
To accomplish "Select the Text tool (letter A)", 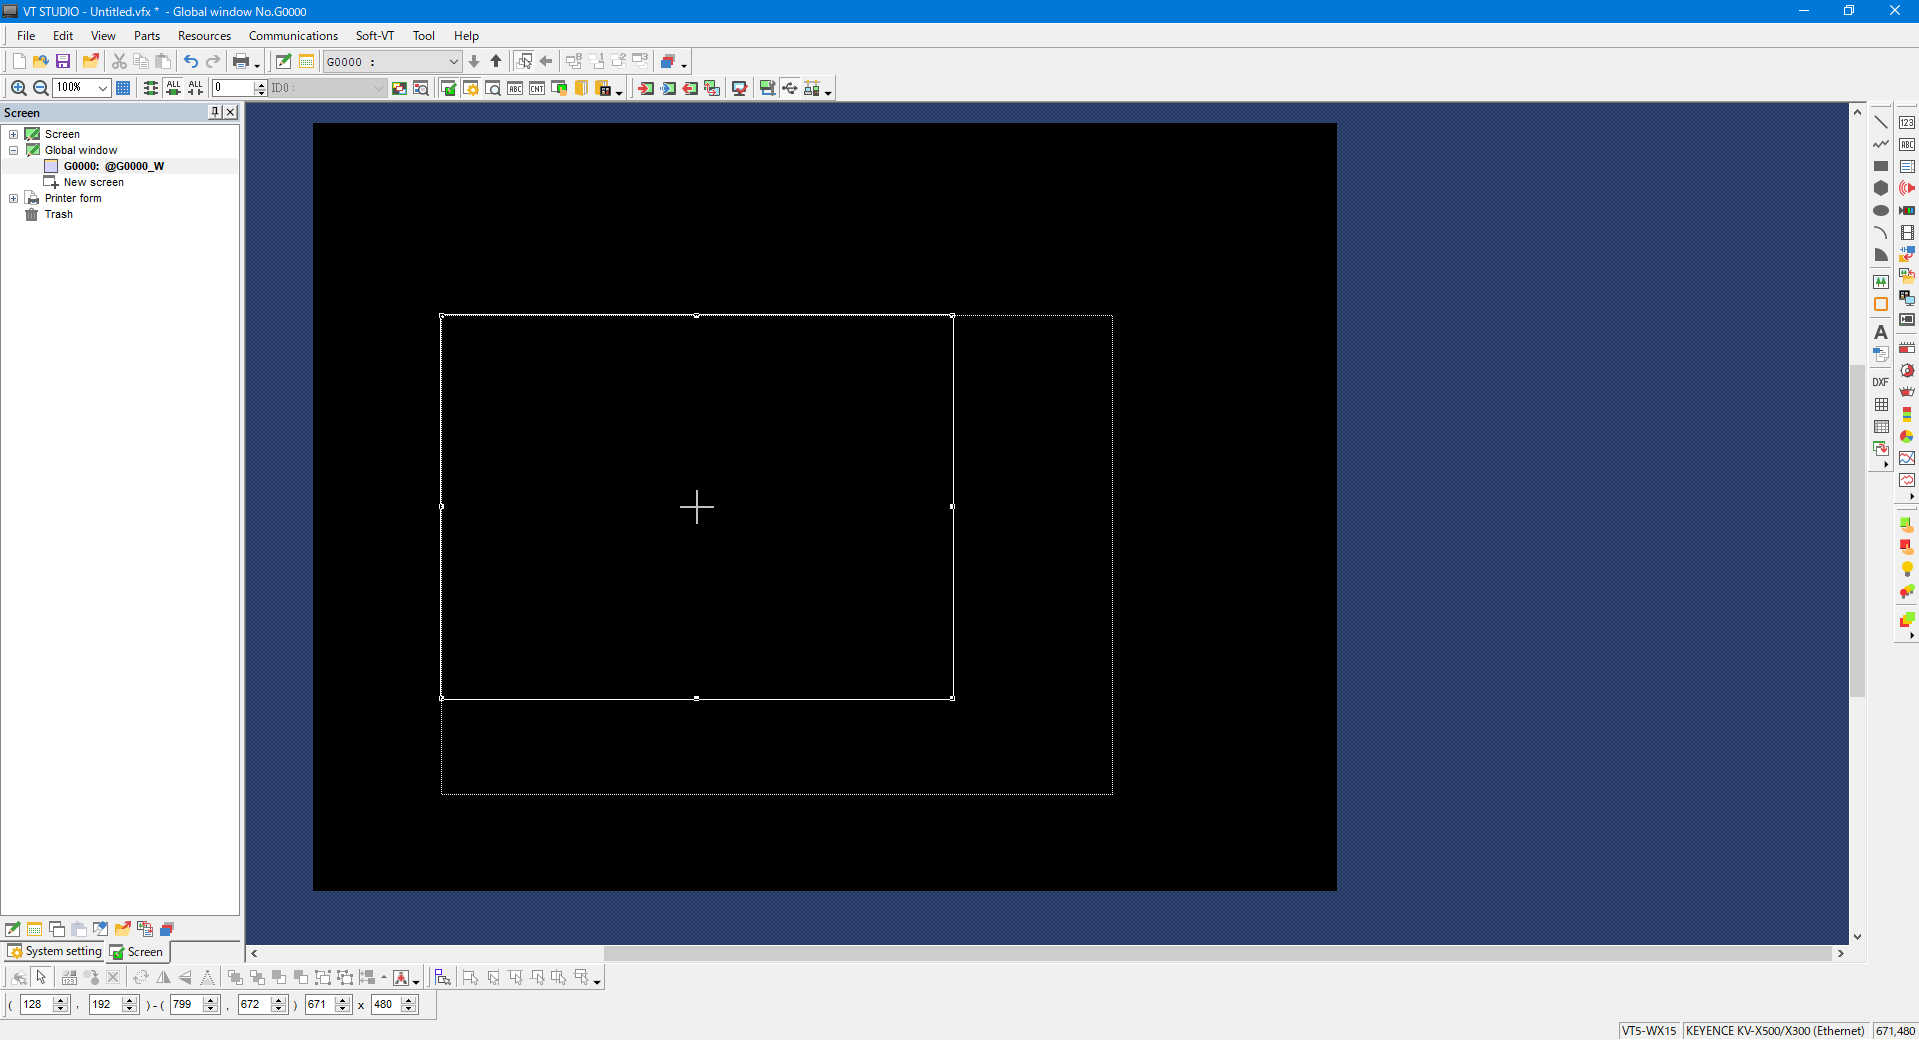I will coord(1880,332).
